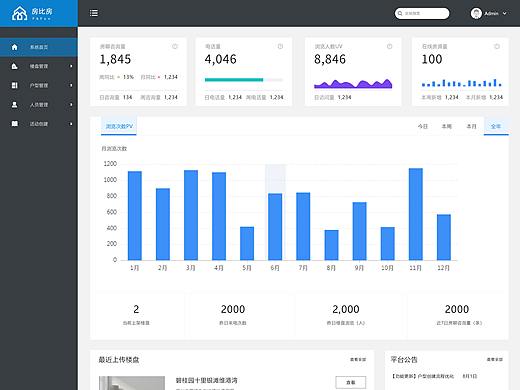Click the 4,046 value
The height and width of the screenshot is (390, 520).
pyautogui.click(x=221, y=59)
